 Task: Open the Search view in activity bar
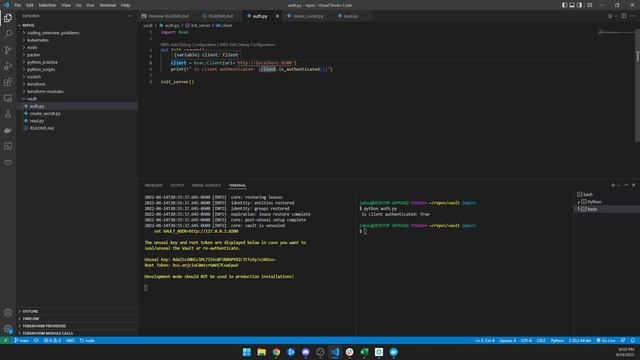(8, 34)
